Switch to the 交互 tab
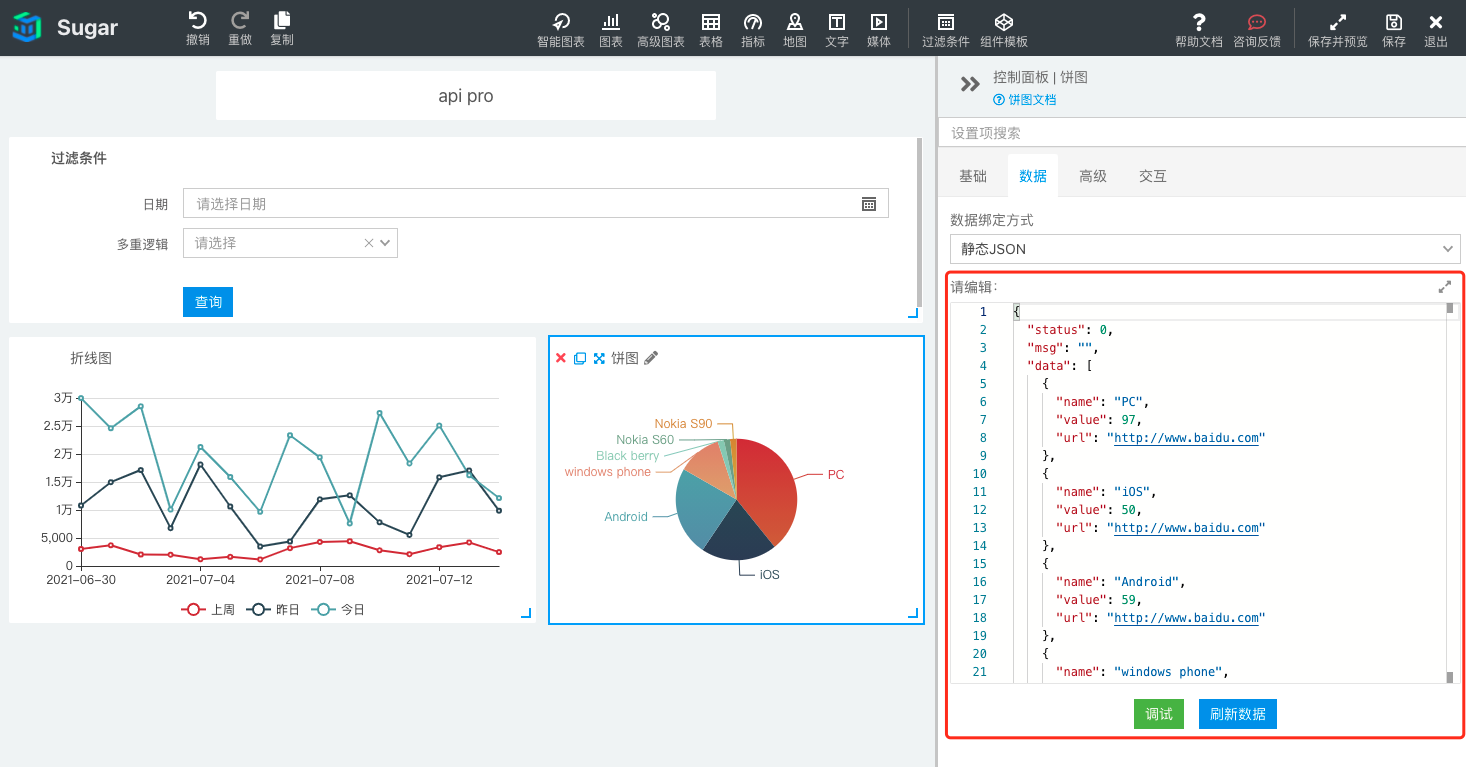The image size is (1466, 767). click(1152, 176)
